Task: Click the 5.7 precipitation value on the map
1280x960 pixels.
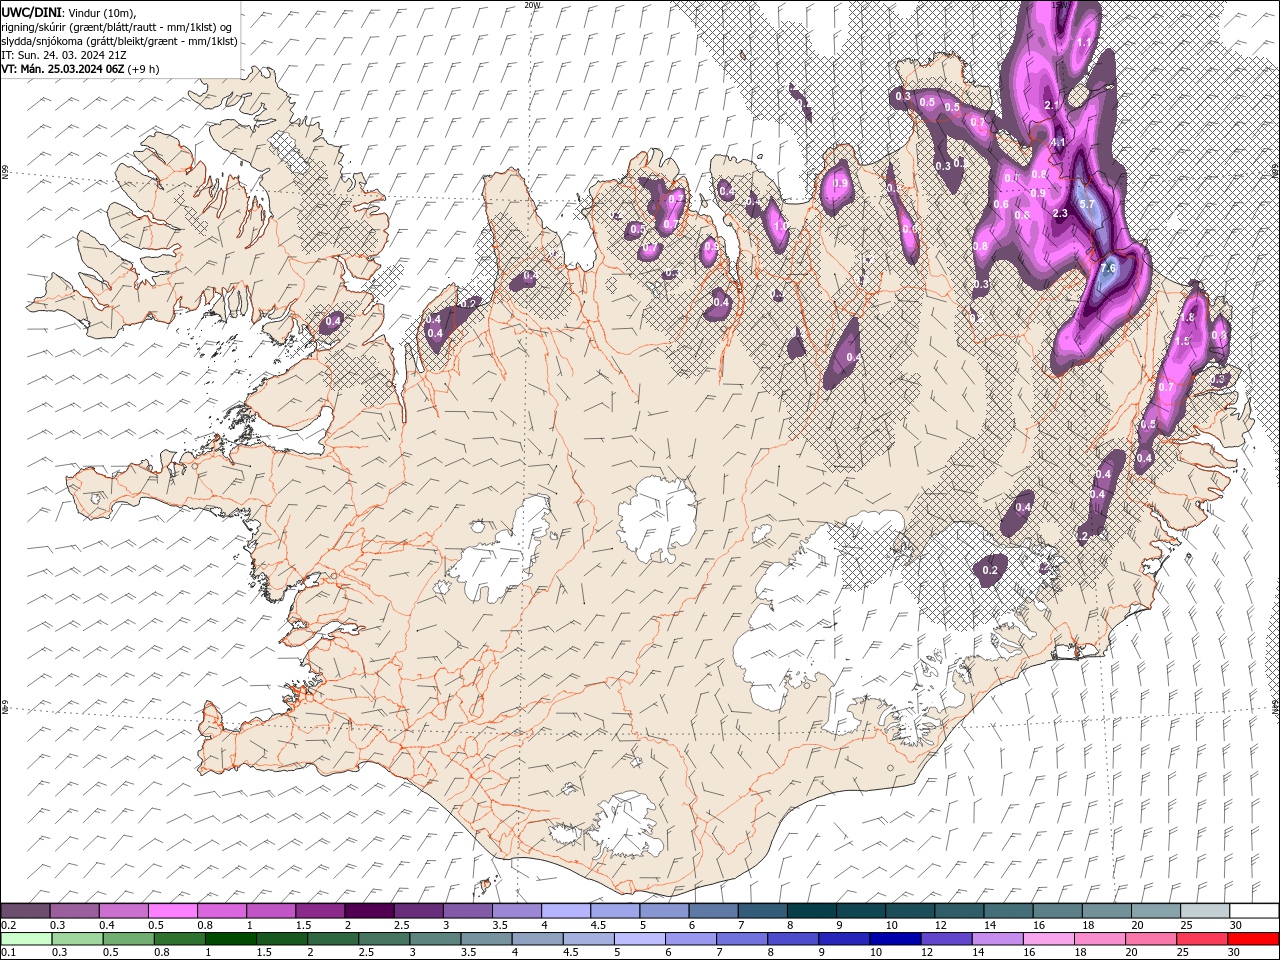Action: point(1089,204)
